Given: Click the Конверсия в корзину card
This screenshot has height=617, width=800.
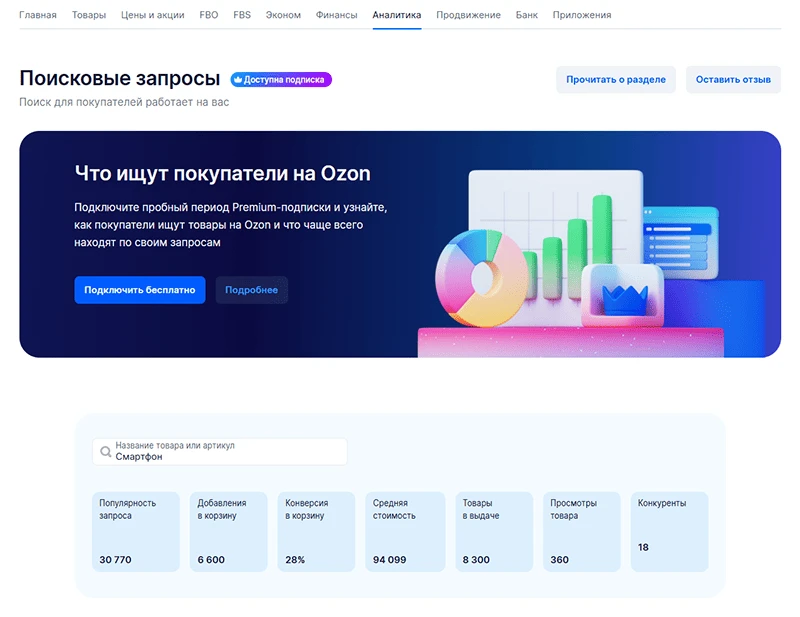Looking at the screenshot, I should pos(316,532).
